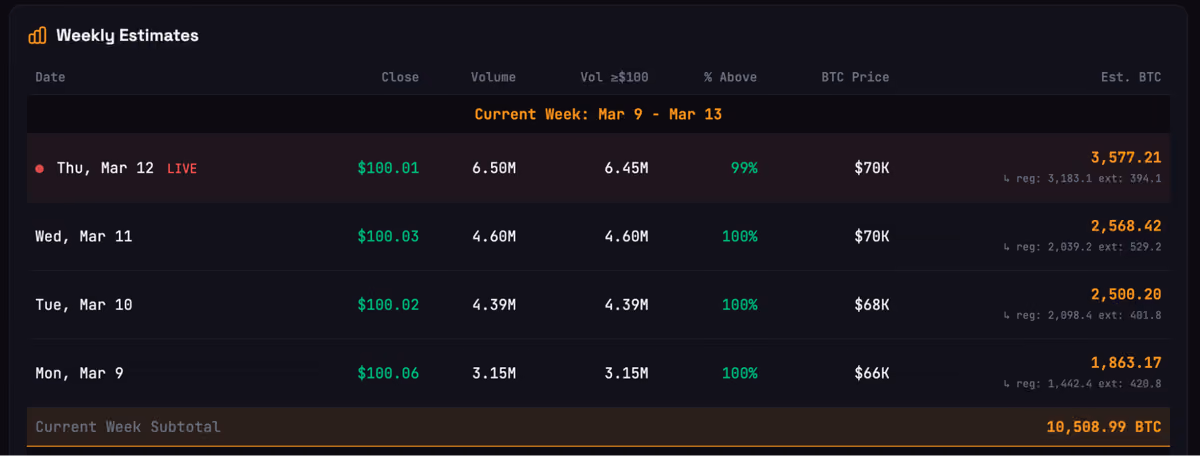Screen dimensions: 1200x456
Task: Click the Est. BTC column header
Action: [x=1129, y=77]
